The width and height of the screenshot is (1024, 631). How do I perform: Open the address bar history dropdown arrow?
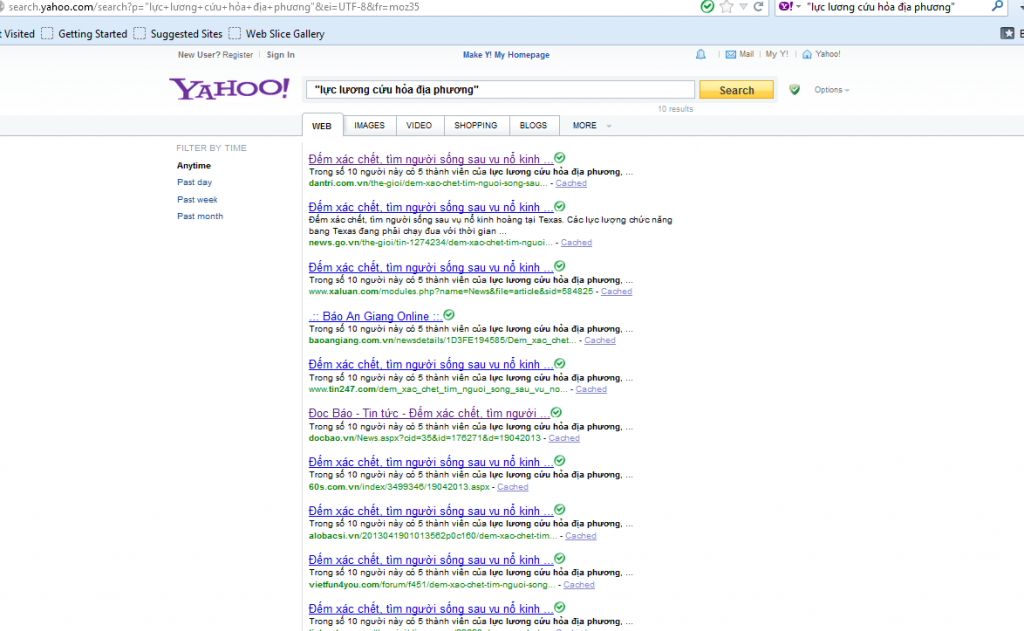(x=743, y=7)
